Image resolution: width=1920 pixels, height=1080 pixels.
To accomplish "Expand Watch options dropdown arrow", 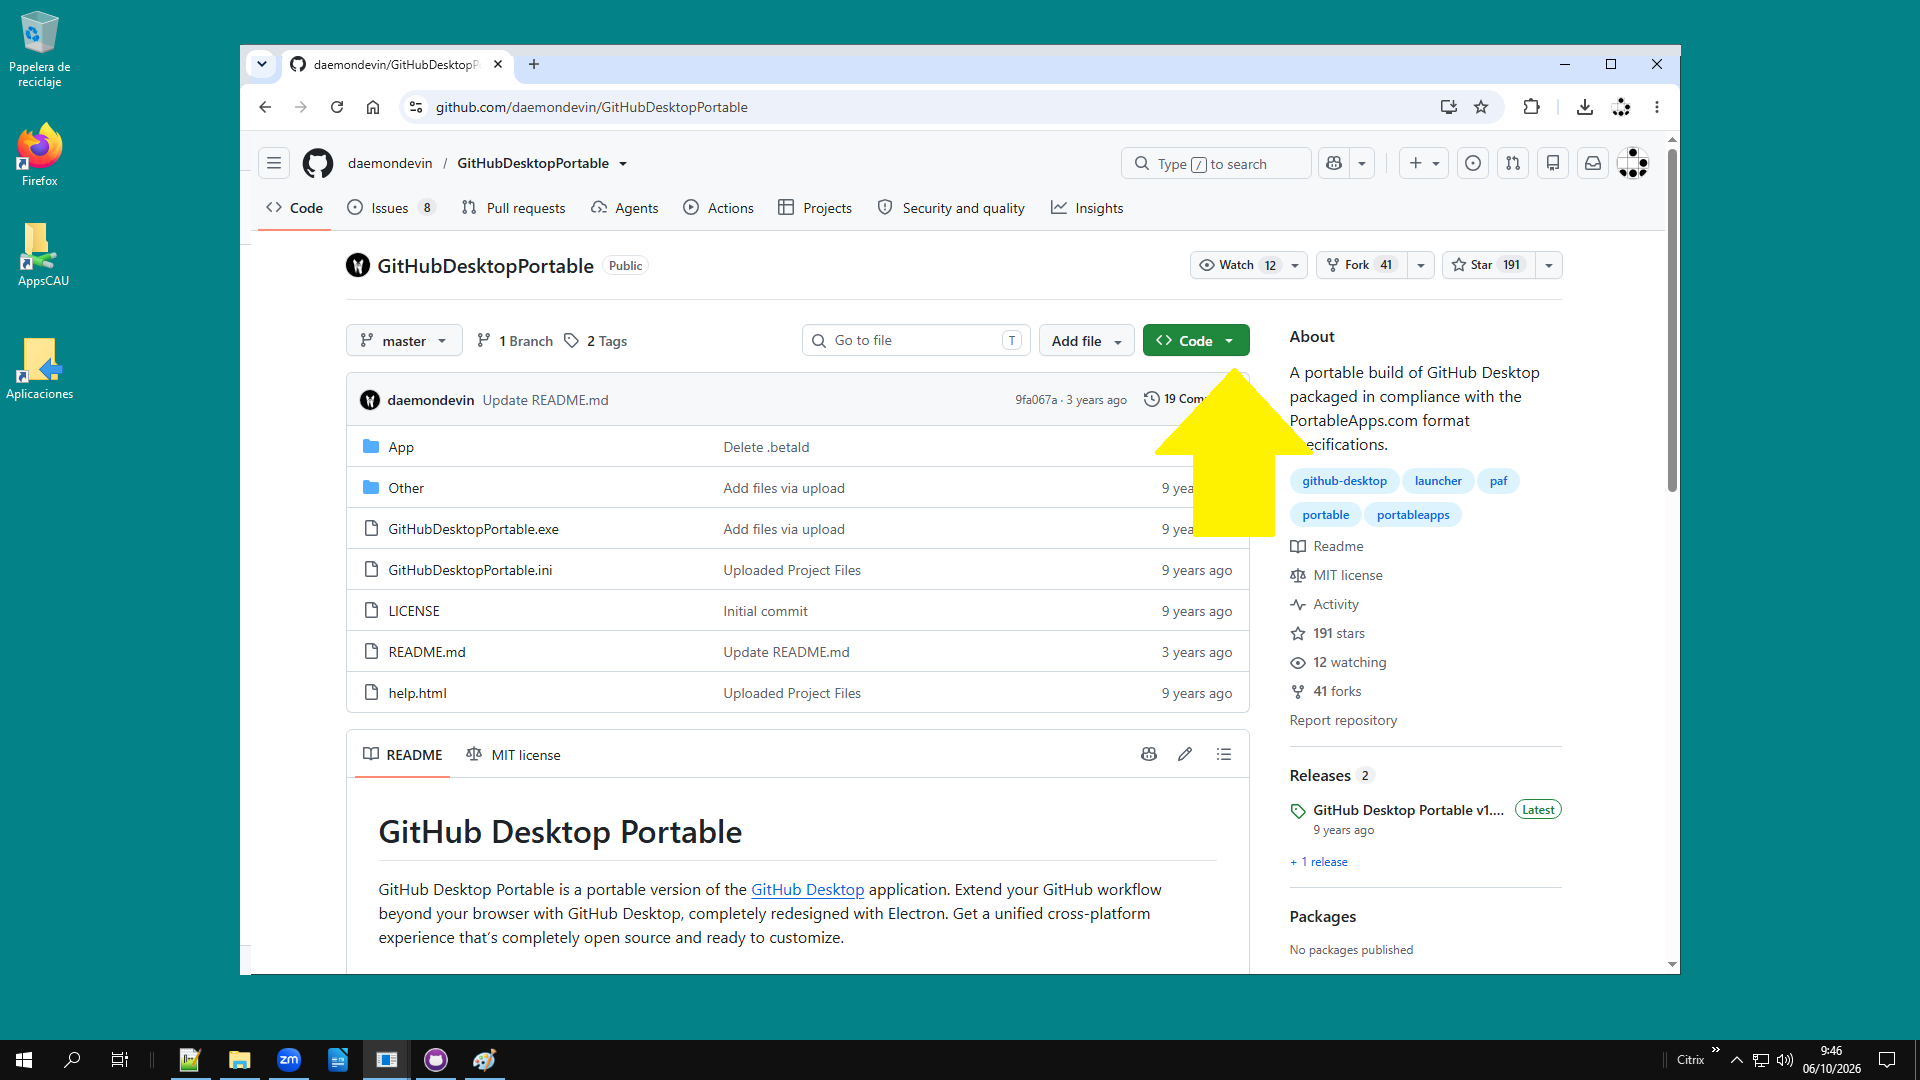I will click(x=1295, y=265).
